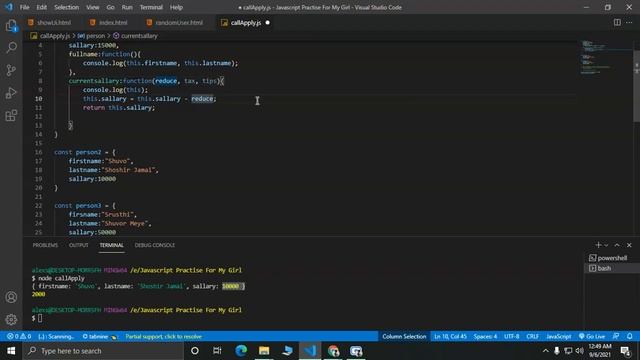The image size is (640, 360).
Task: Open the Search view in activity bar
Action: tap(11, 47)
